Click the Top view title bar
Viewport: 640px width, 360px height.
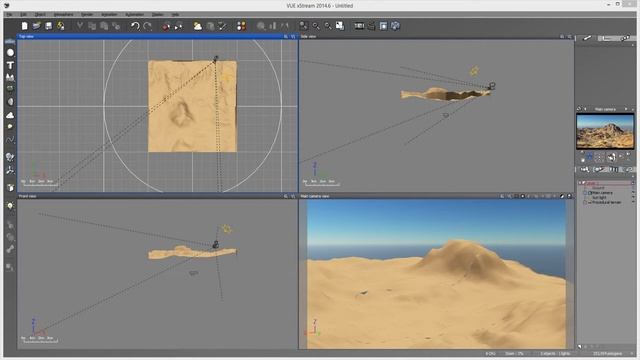157,36
